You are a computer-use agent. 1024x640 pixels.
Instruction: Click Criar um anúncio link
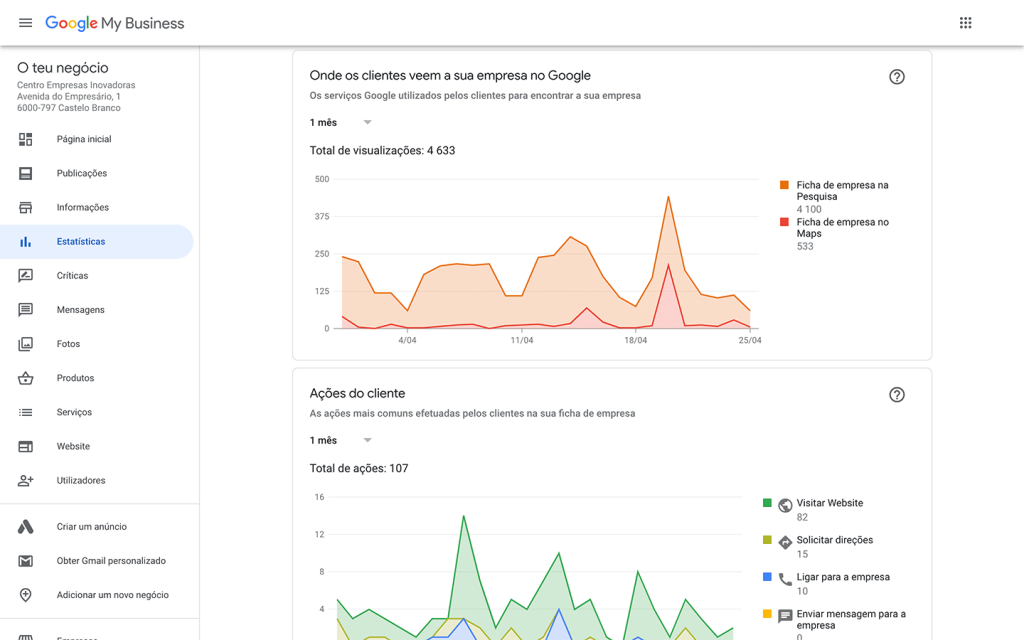[x=91, y=526]
